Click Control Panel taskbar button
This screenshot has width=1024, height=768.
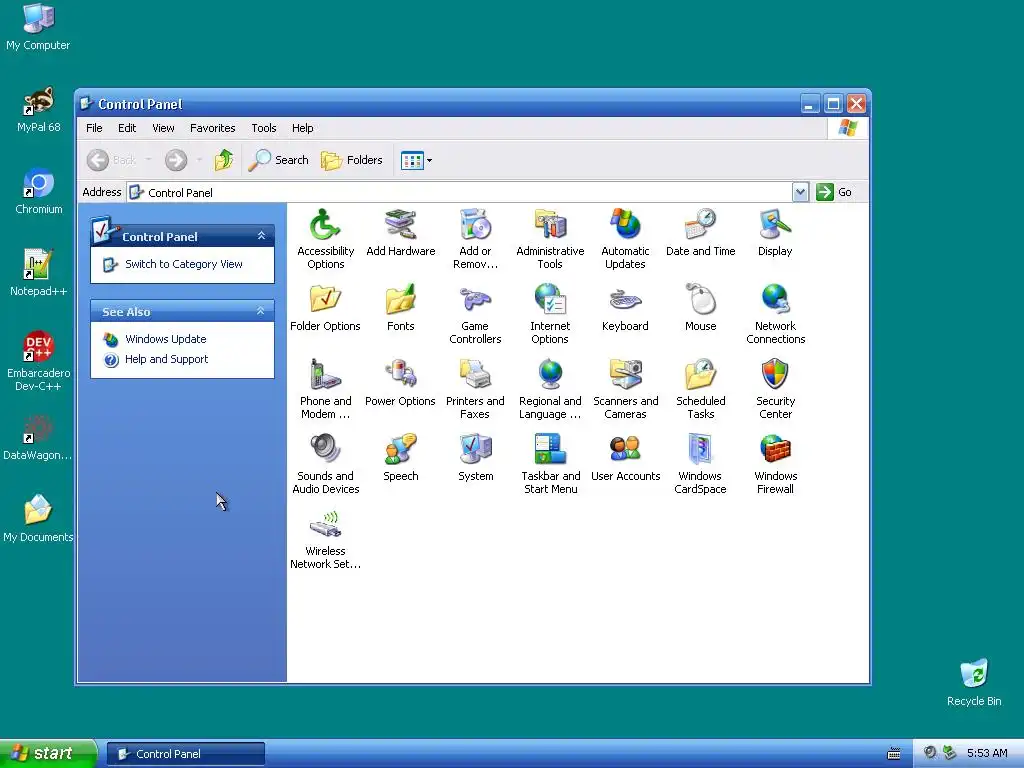[185, 754]
